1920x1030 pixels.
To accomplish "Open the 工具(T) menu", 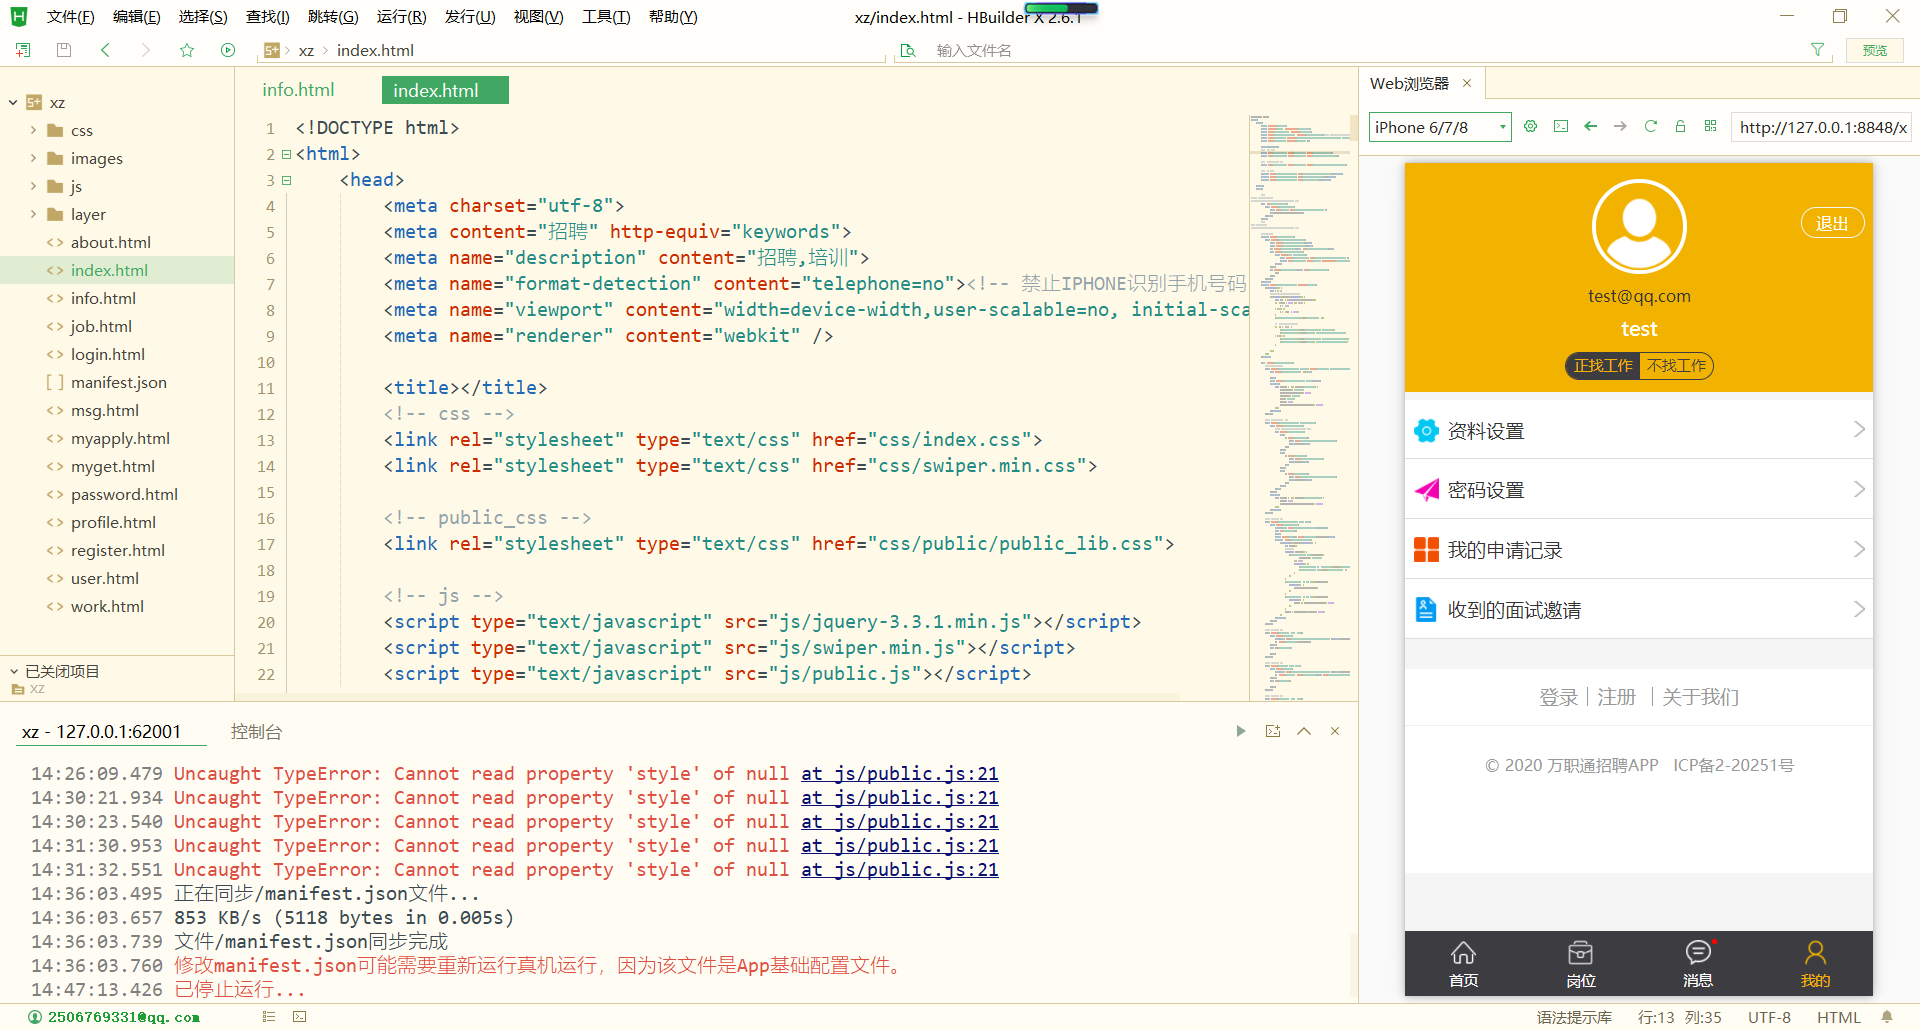I will [606, 17].
